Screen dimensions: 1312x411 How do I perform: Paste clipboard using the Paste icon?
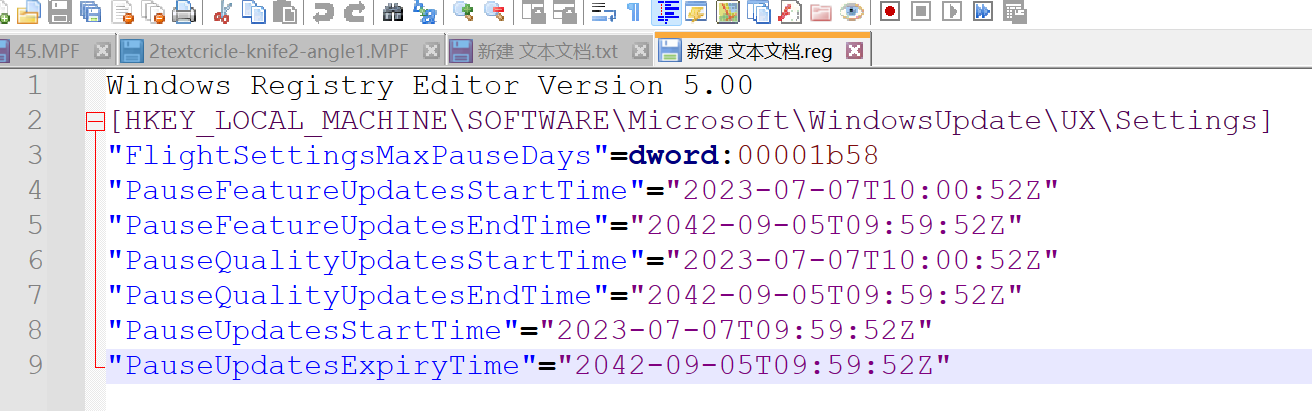[285, 12]
